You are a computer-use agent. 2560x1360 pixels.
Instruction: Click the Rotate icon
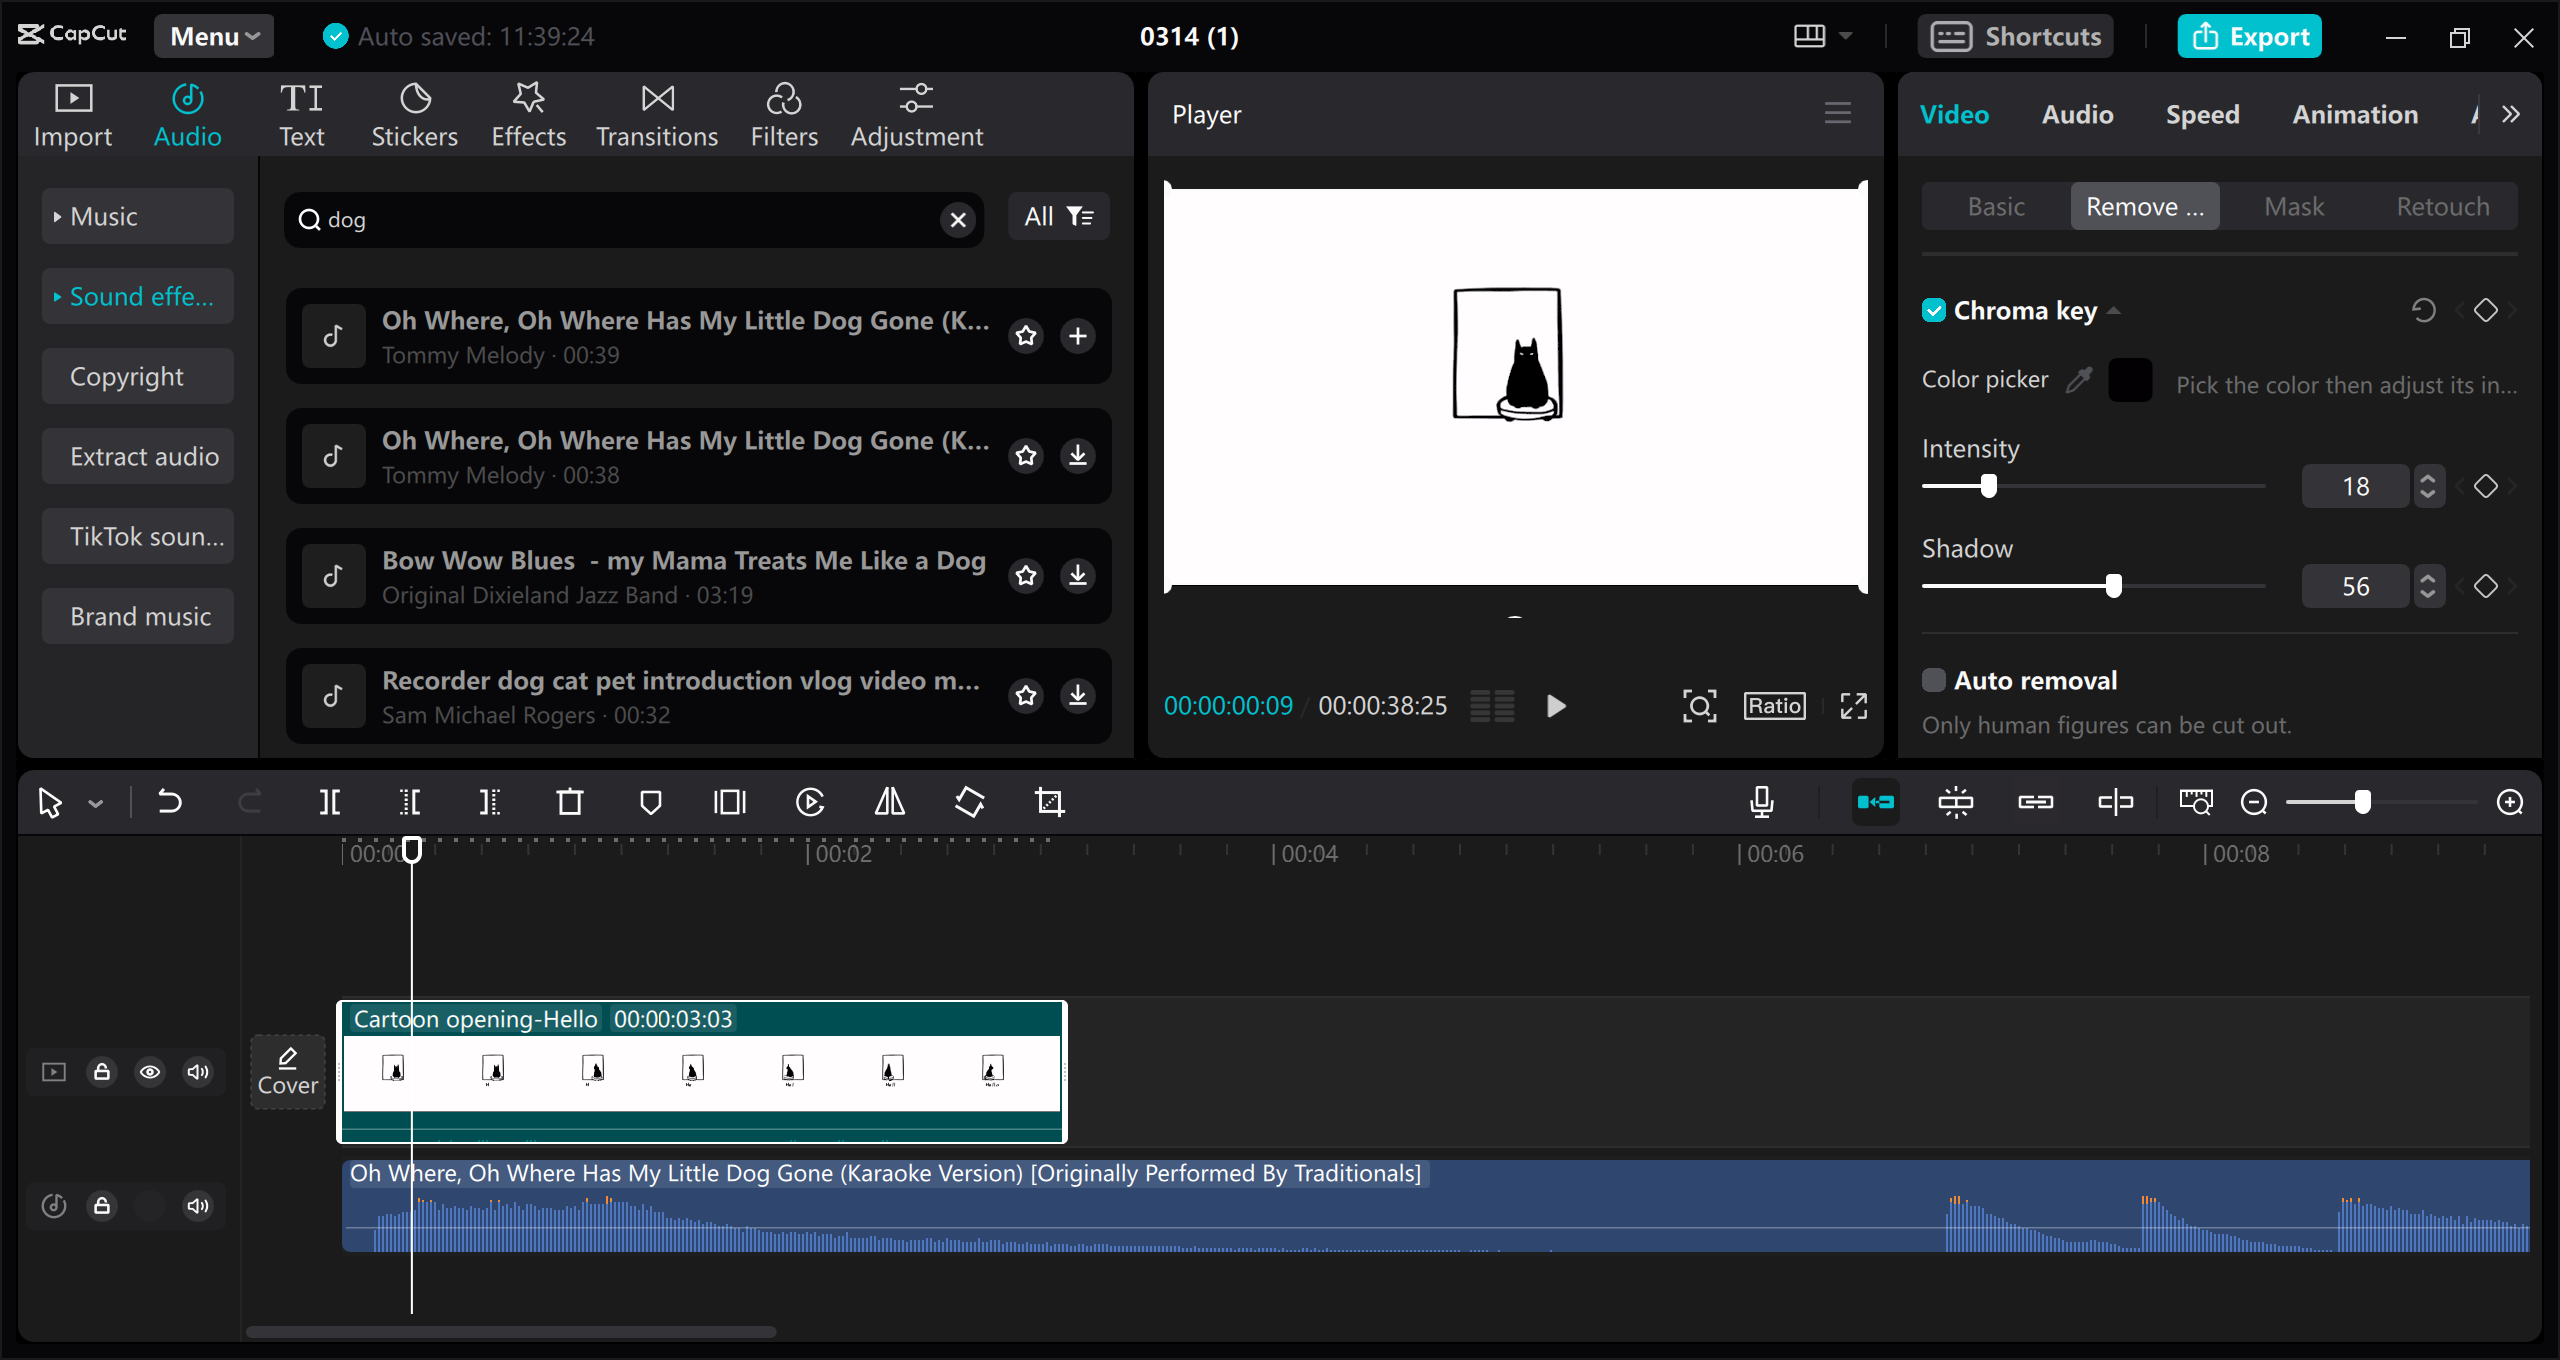tap(970, 802)
